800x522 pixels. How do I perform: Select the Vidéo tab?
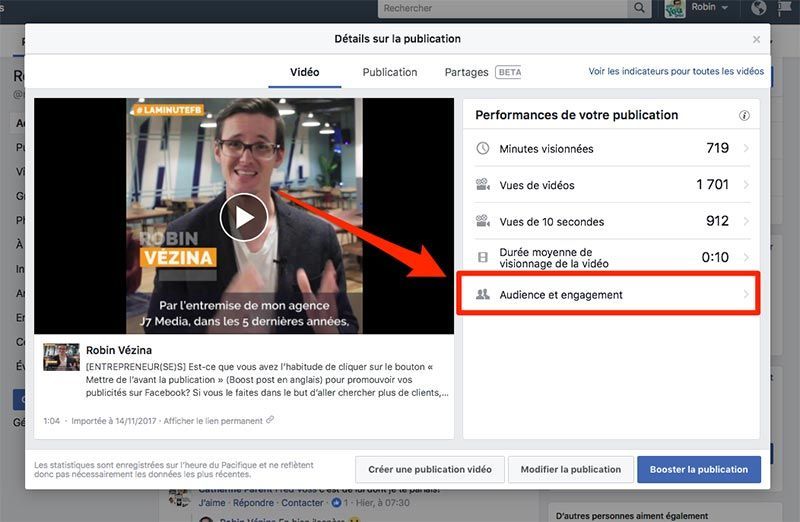(x=305, y=72)
